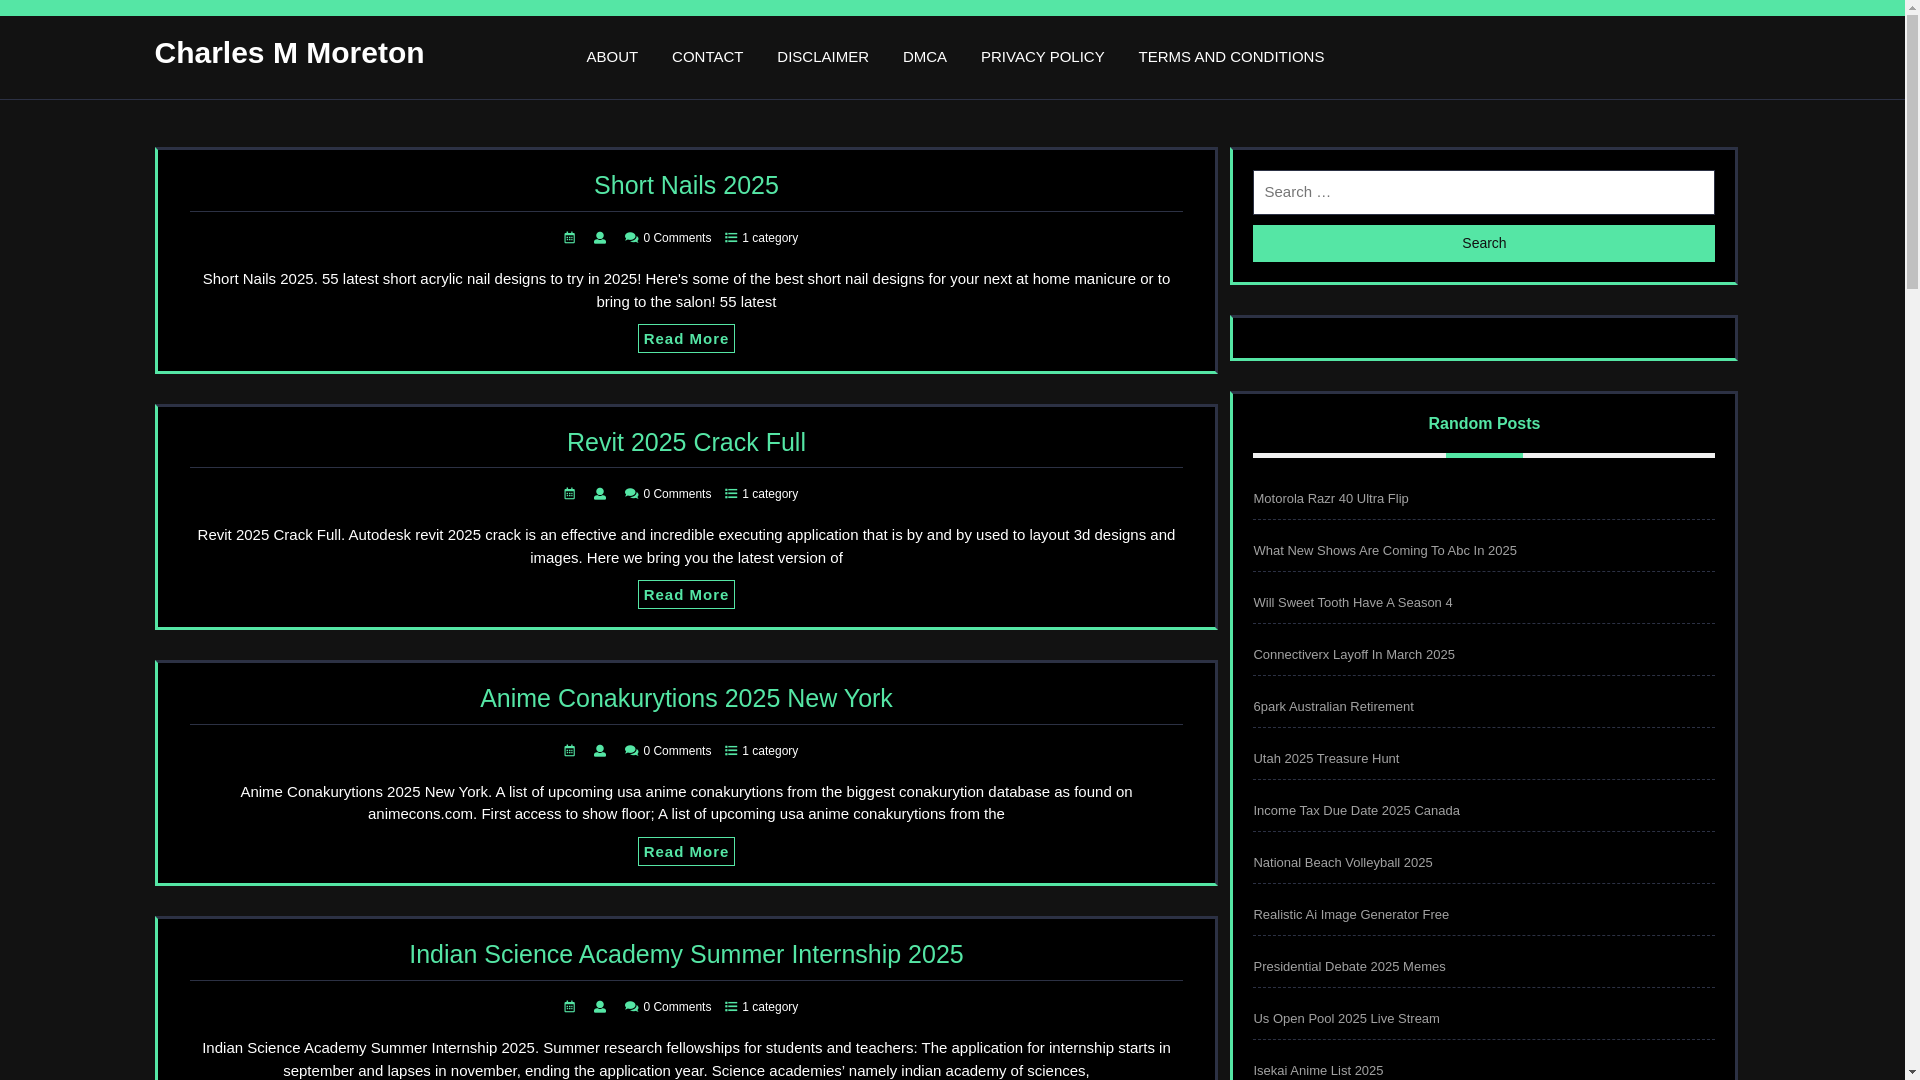Open Connectiverx Layoff In March 2025 link
Screen dimensions: 1920x1080
coord(1354,655)
